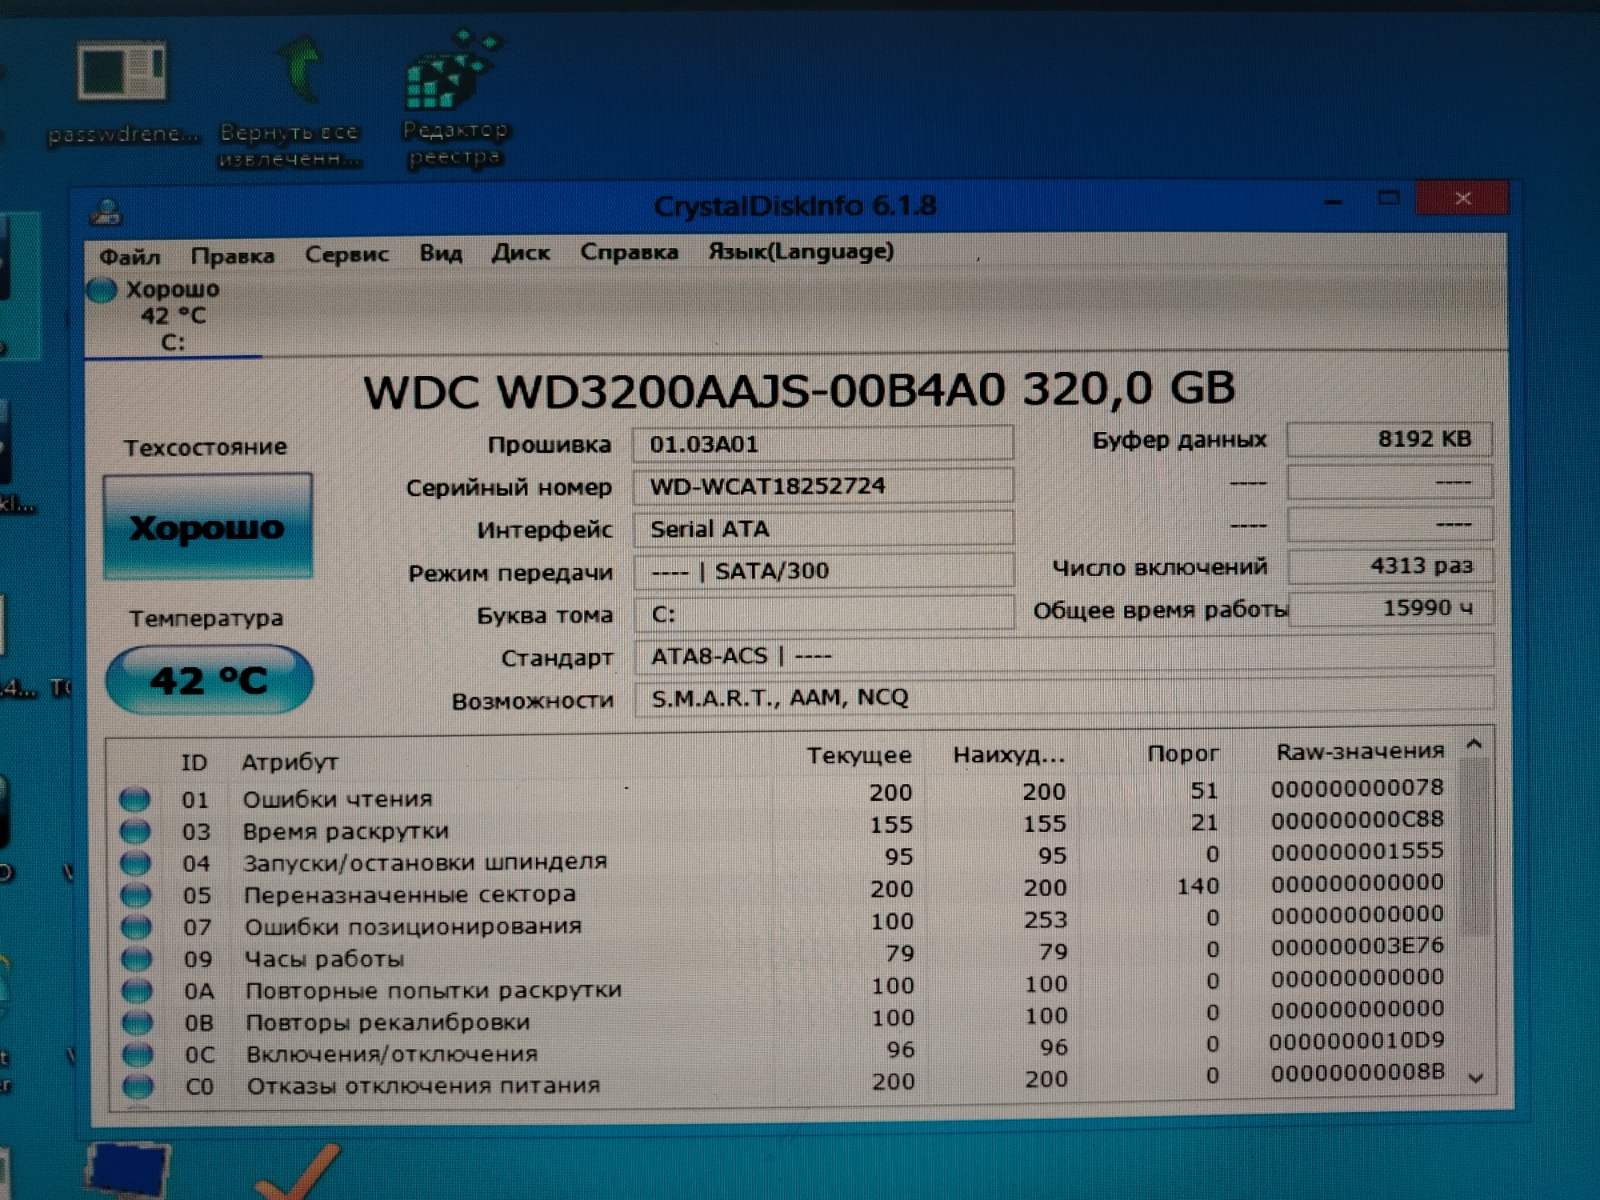Close the CrystalDiskInfo window
The image size is (1600, 1200).
pyautogui.click(x=1462, y=198)
